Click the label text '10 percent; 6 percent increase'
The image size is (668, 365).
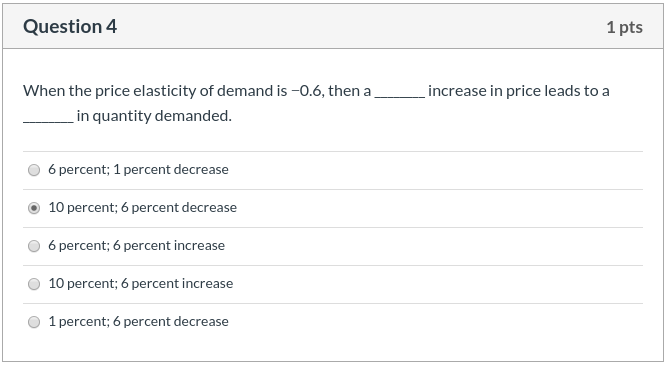click(141, 283)
